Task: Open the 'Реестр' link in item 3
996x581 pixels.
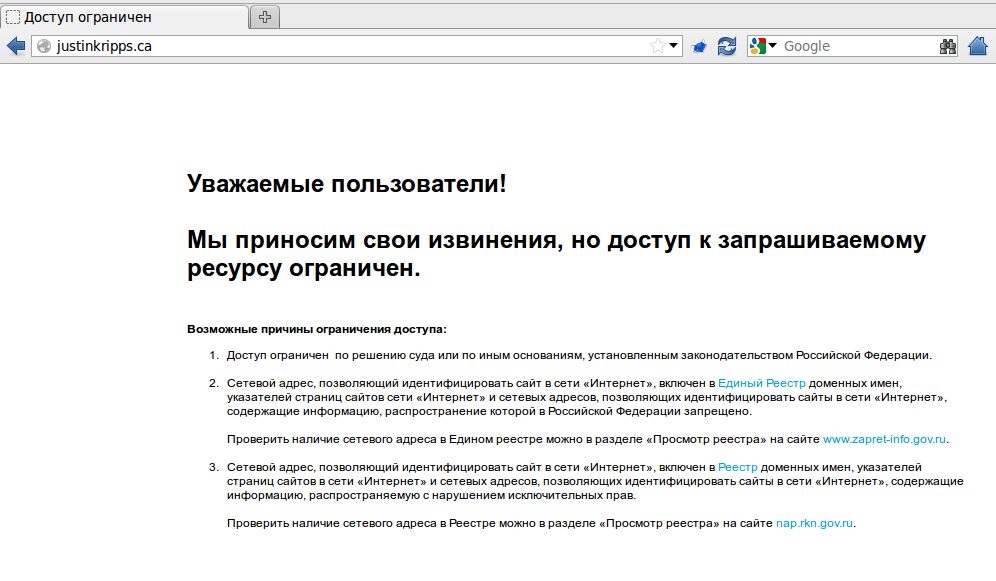Action: tap(737, 467)
